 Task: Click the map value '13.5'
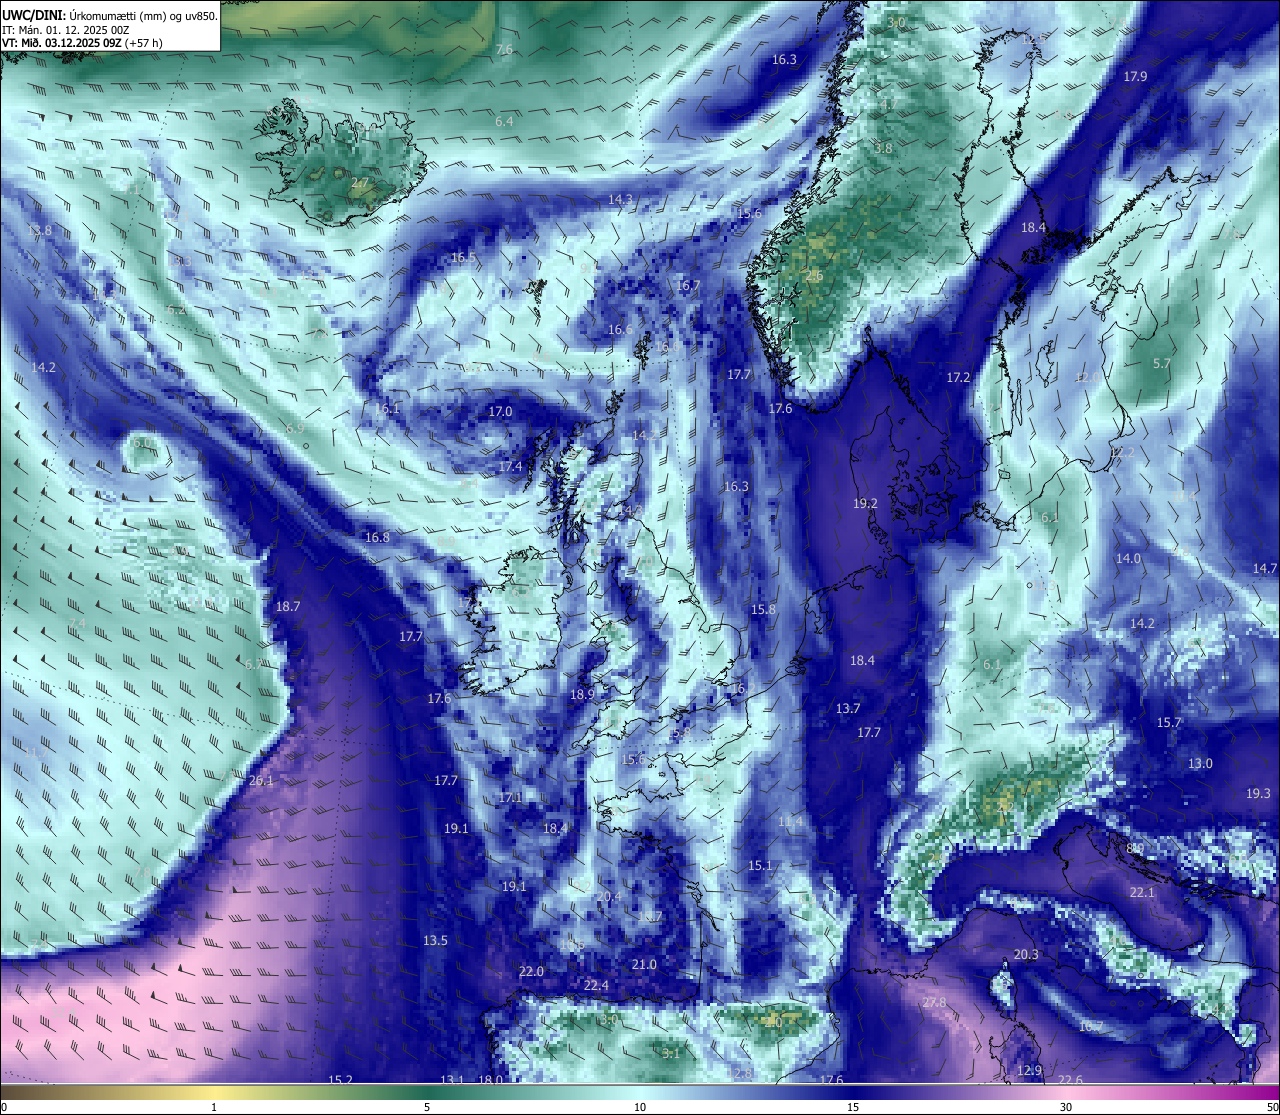[x=435, y=940]
